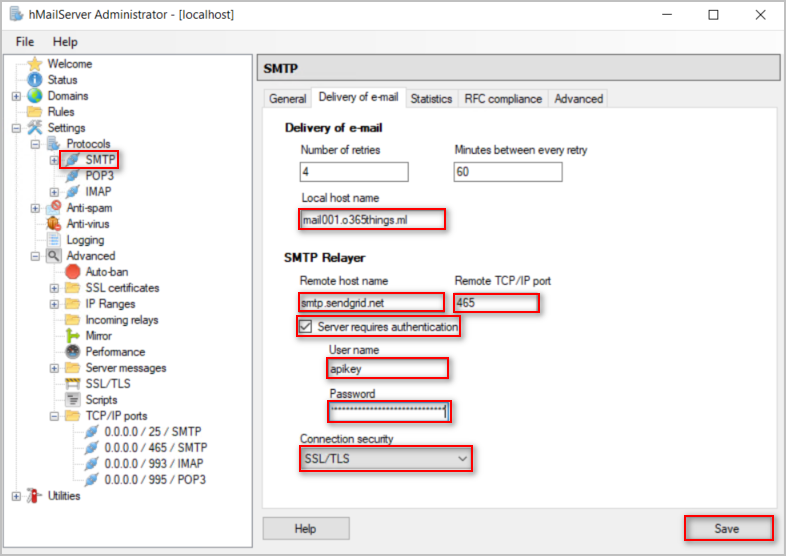
Task: Open the Help menu
Action: (x=65, y=42)
